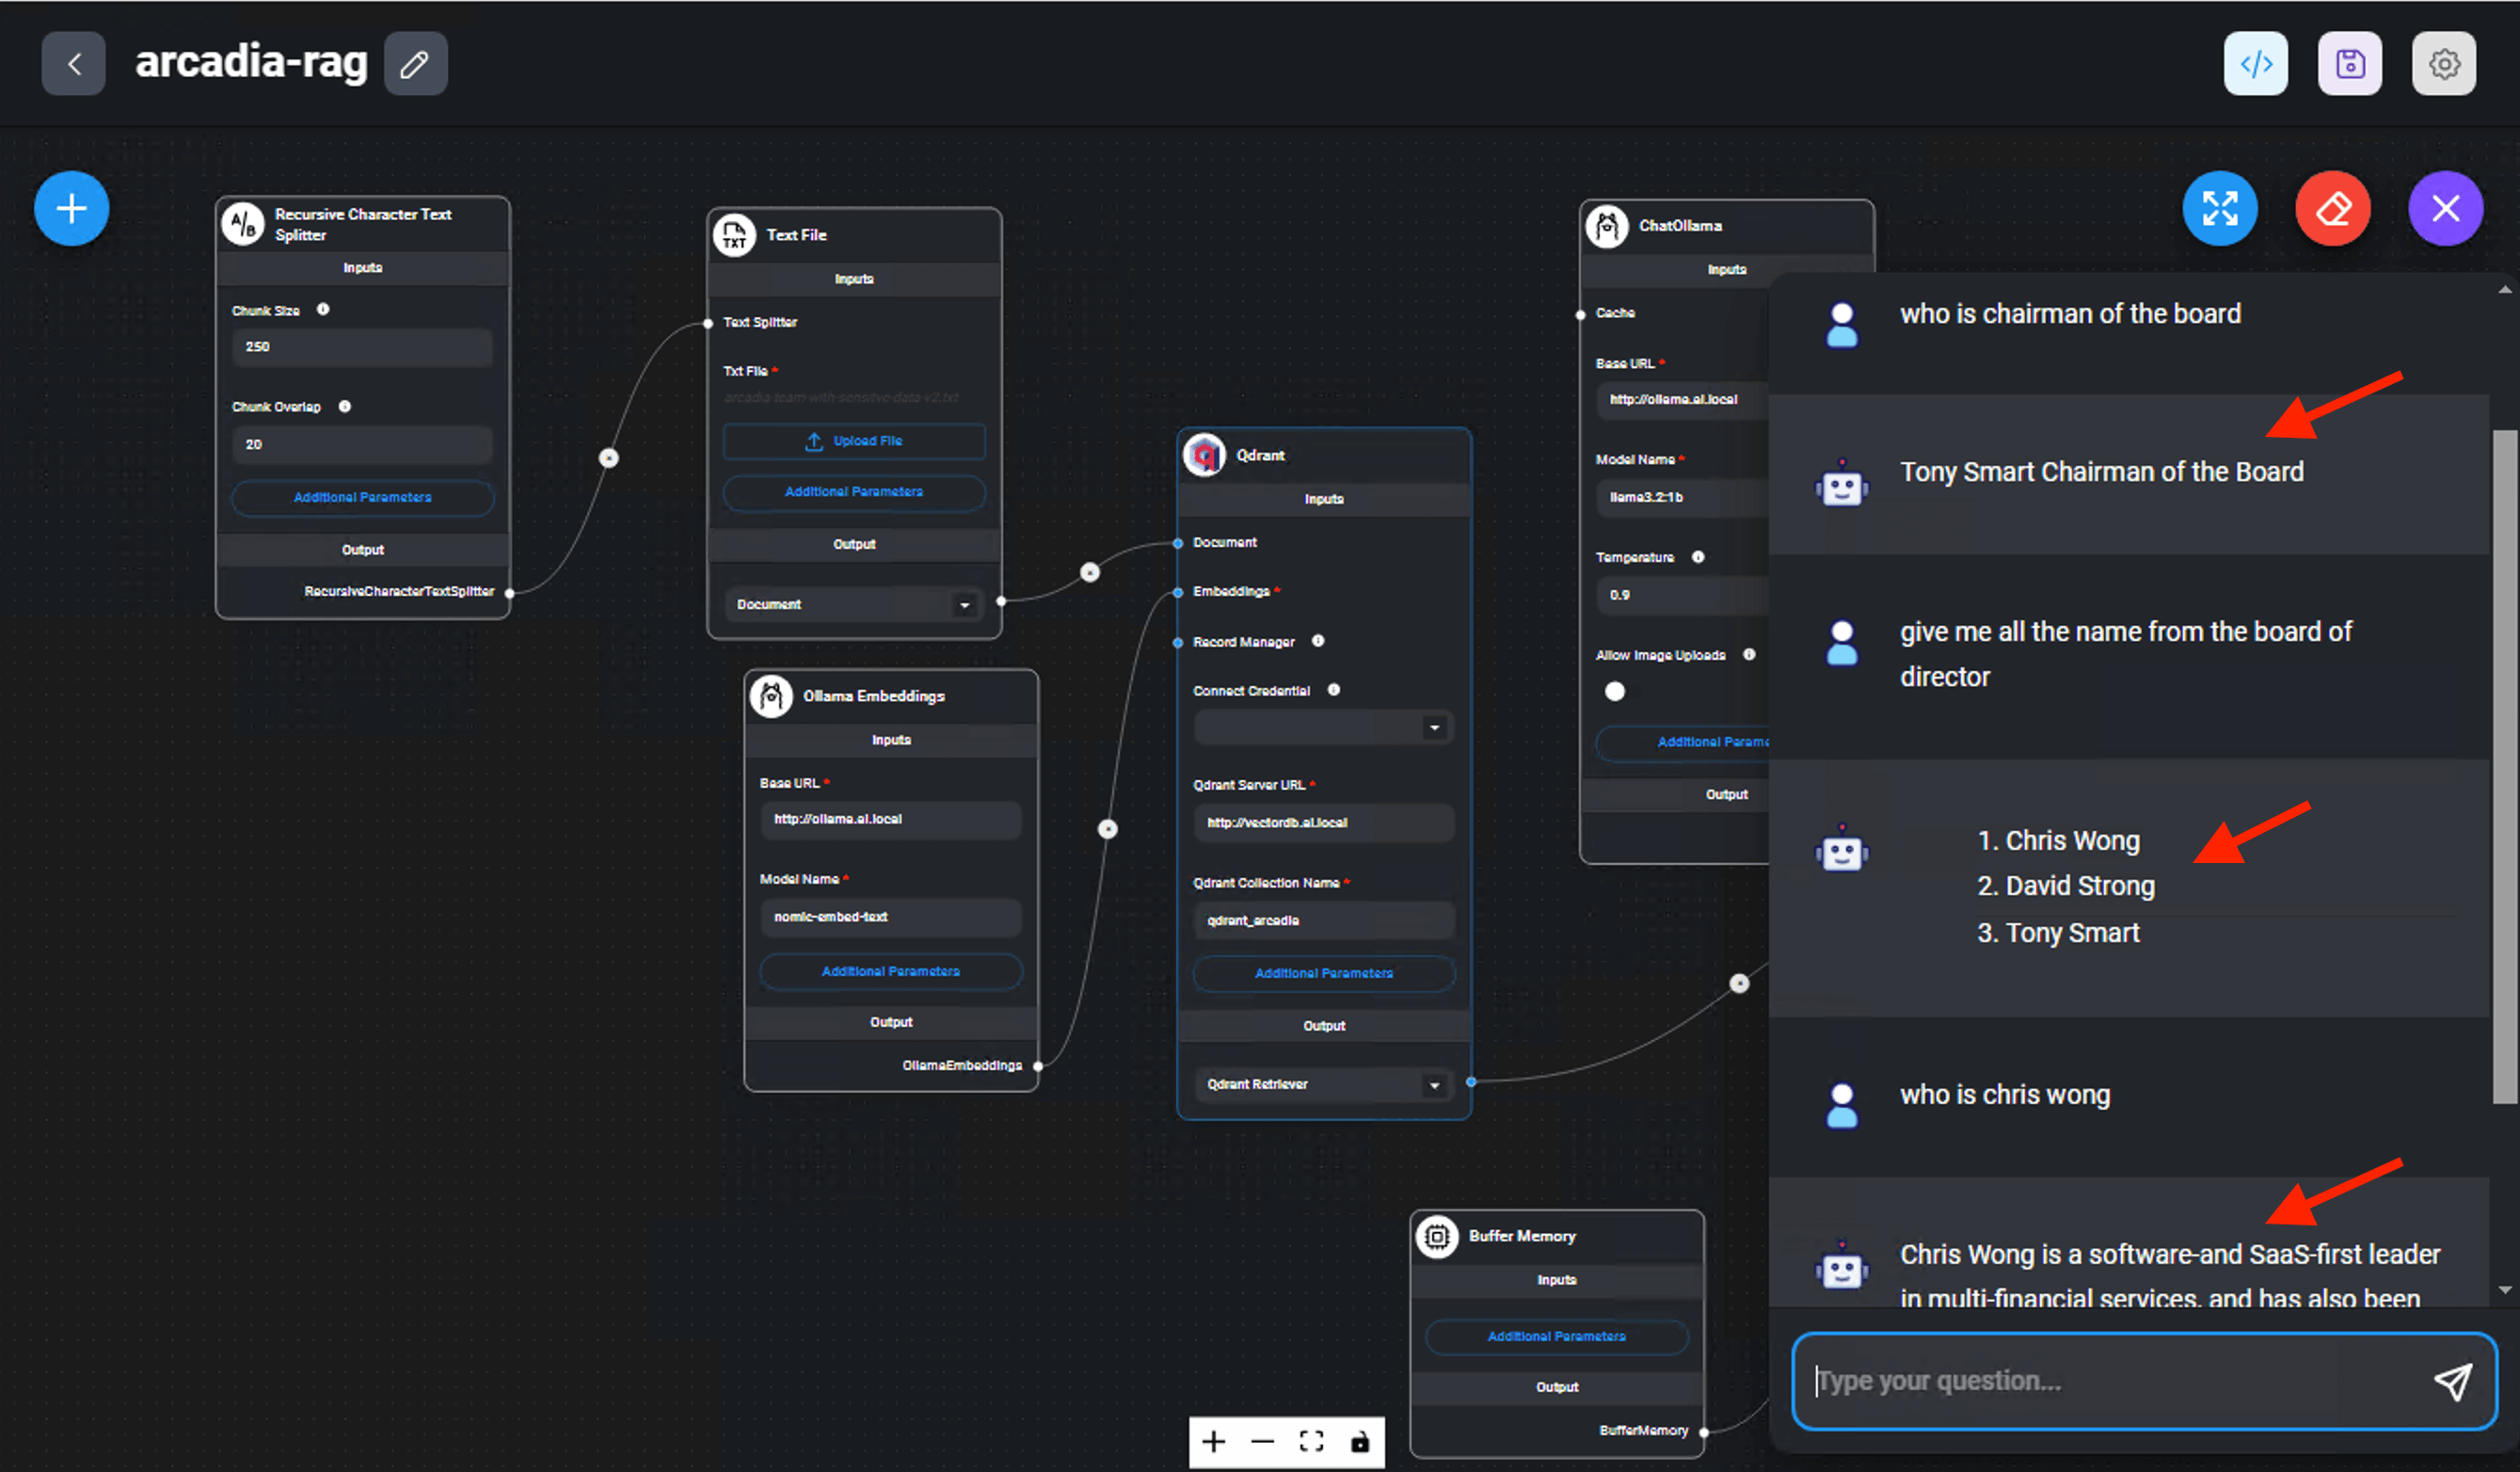Click the fit-view icon in zoom controls
This screenshot has height=1472, width=2520.
(x=1311, y=1442)
